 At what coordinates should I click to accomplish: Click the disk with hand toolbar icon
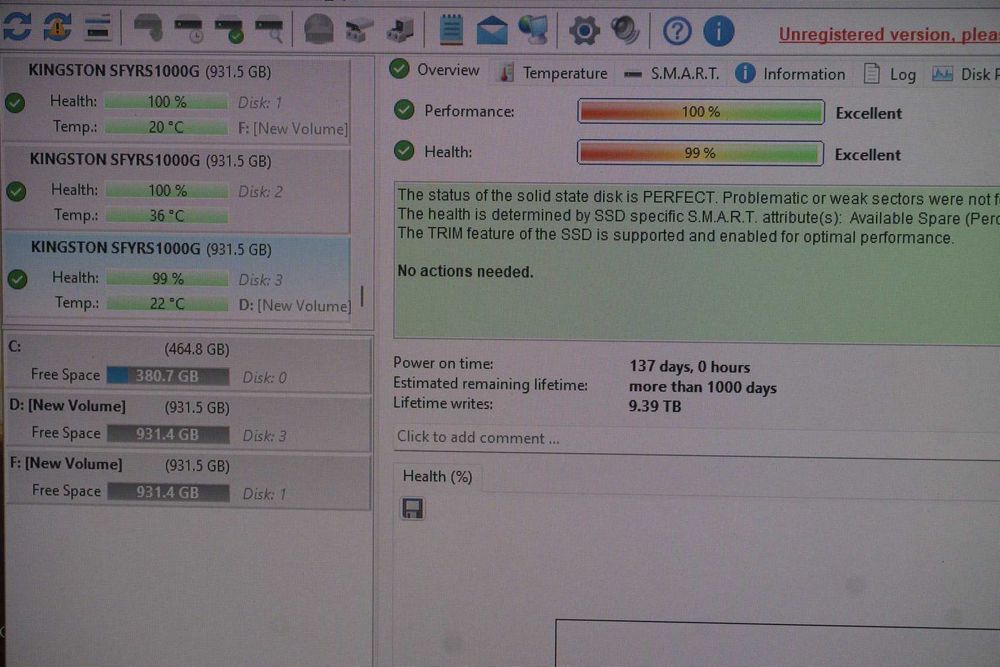[149, 29]
